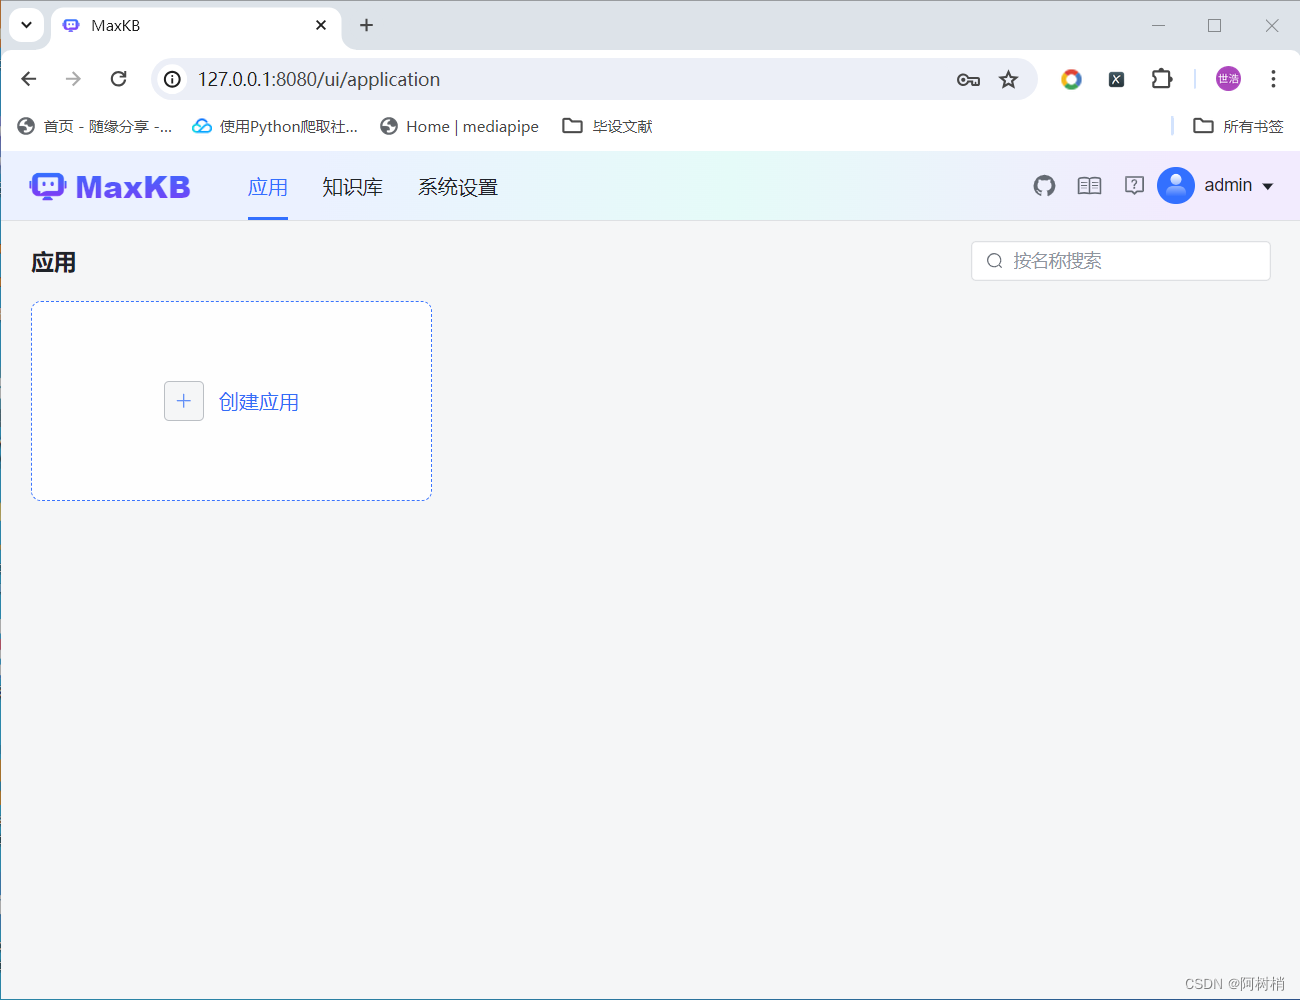Reload the page with refresh icon
Screen dimensions: 1300x1000
(x=118, y=79)
